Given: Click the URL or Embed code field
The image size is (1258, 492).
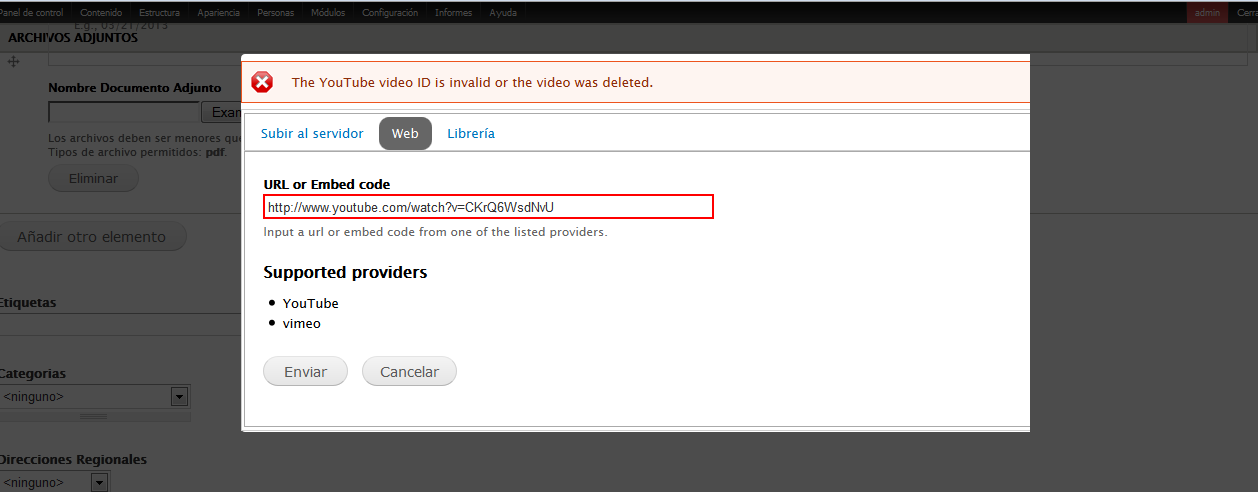Looking at the screenshot, I should 488,207.
